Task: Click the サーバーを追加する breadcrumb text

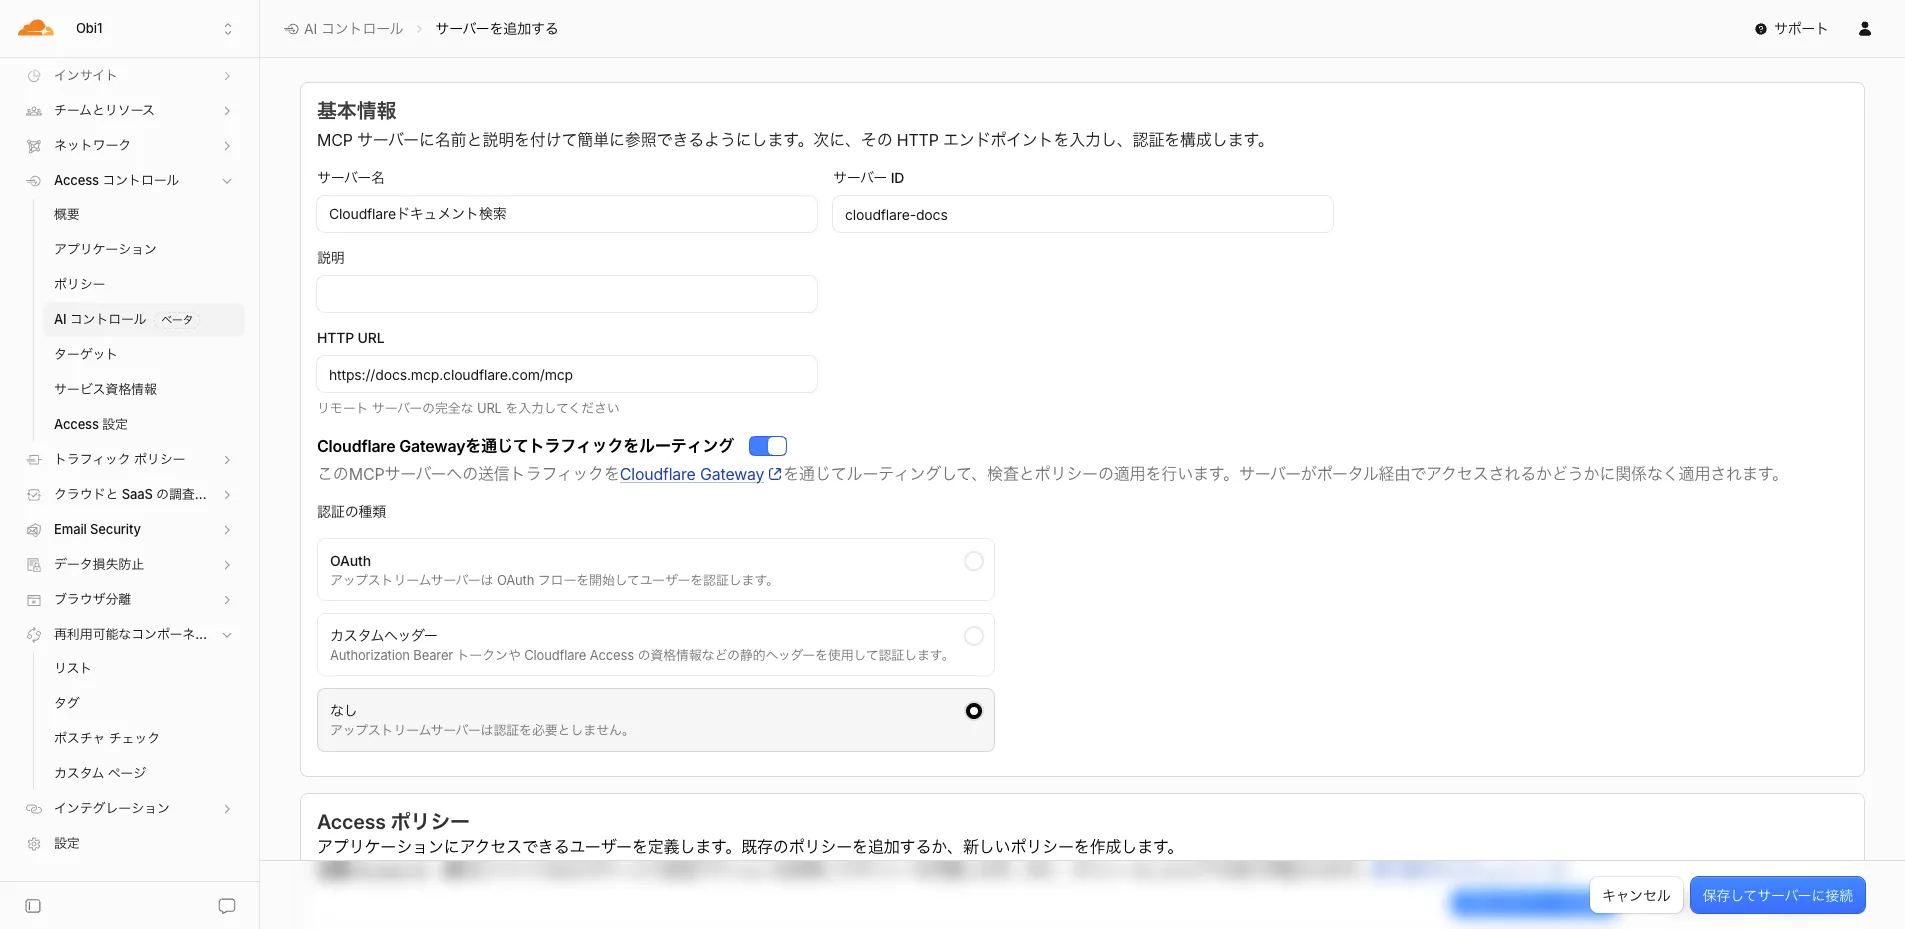Action: 497,29
